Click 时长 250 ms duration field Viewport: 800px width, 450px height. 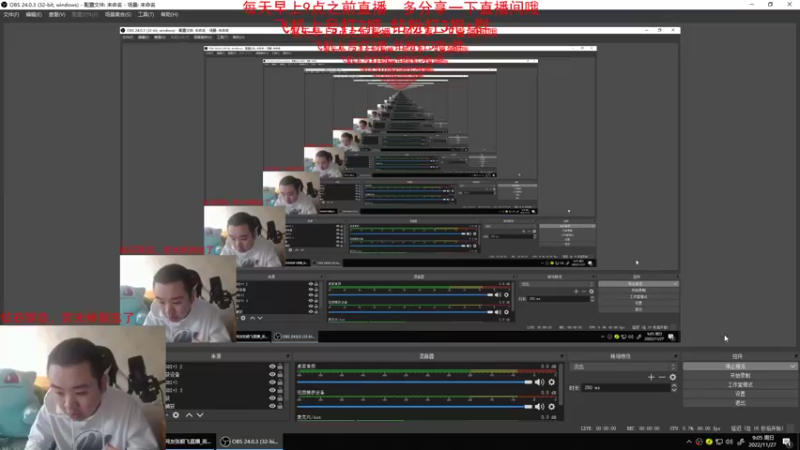[626, 388]
